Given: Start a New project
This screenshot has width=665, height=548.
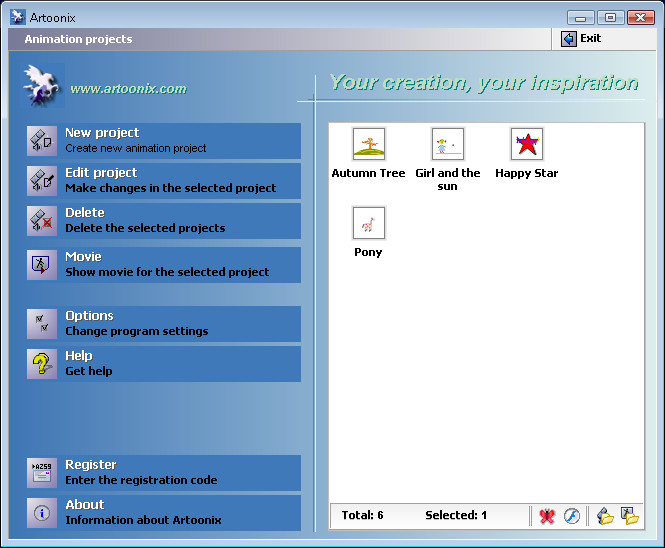Looking at the screenshot, I should [x=164, y=141].
